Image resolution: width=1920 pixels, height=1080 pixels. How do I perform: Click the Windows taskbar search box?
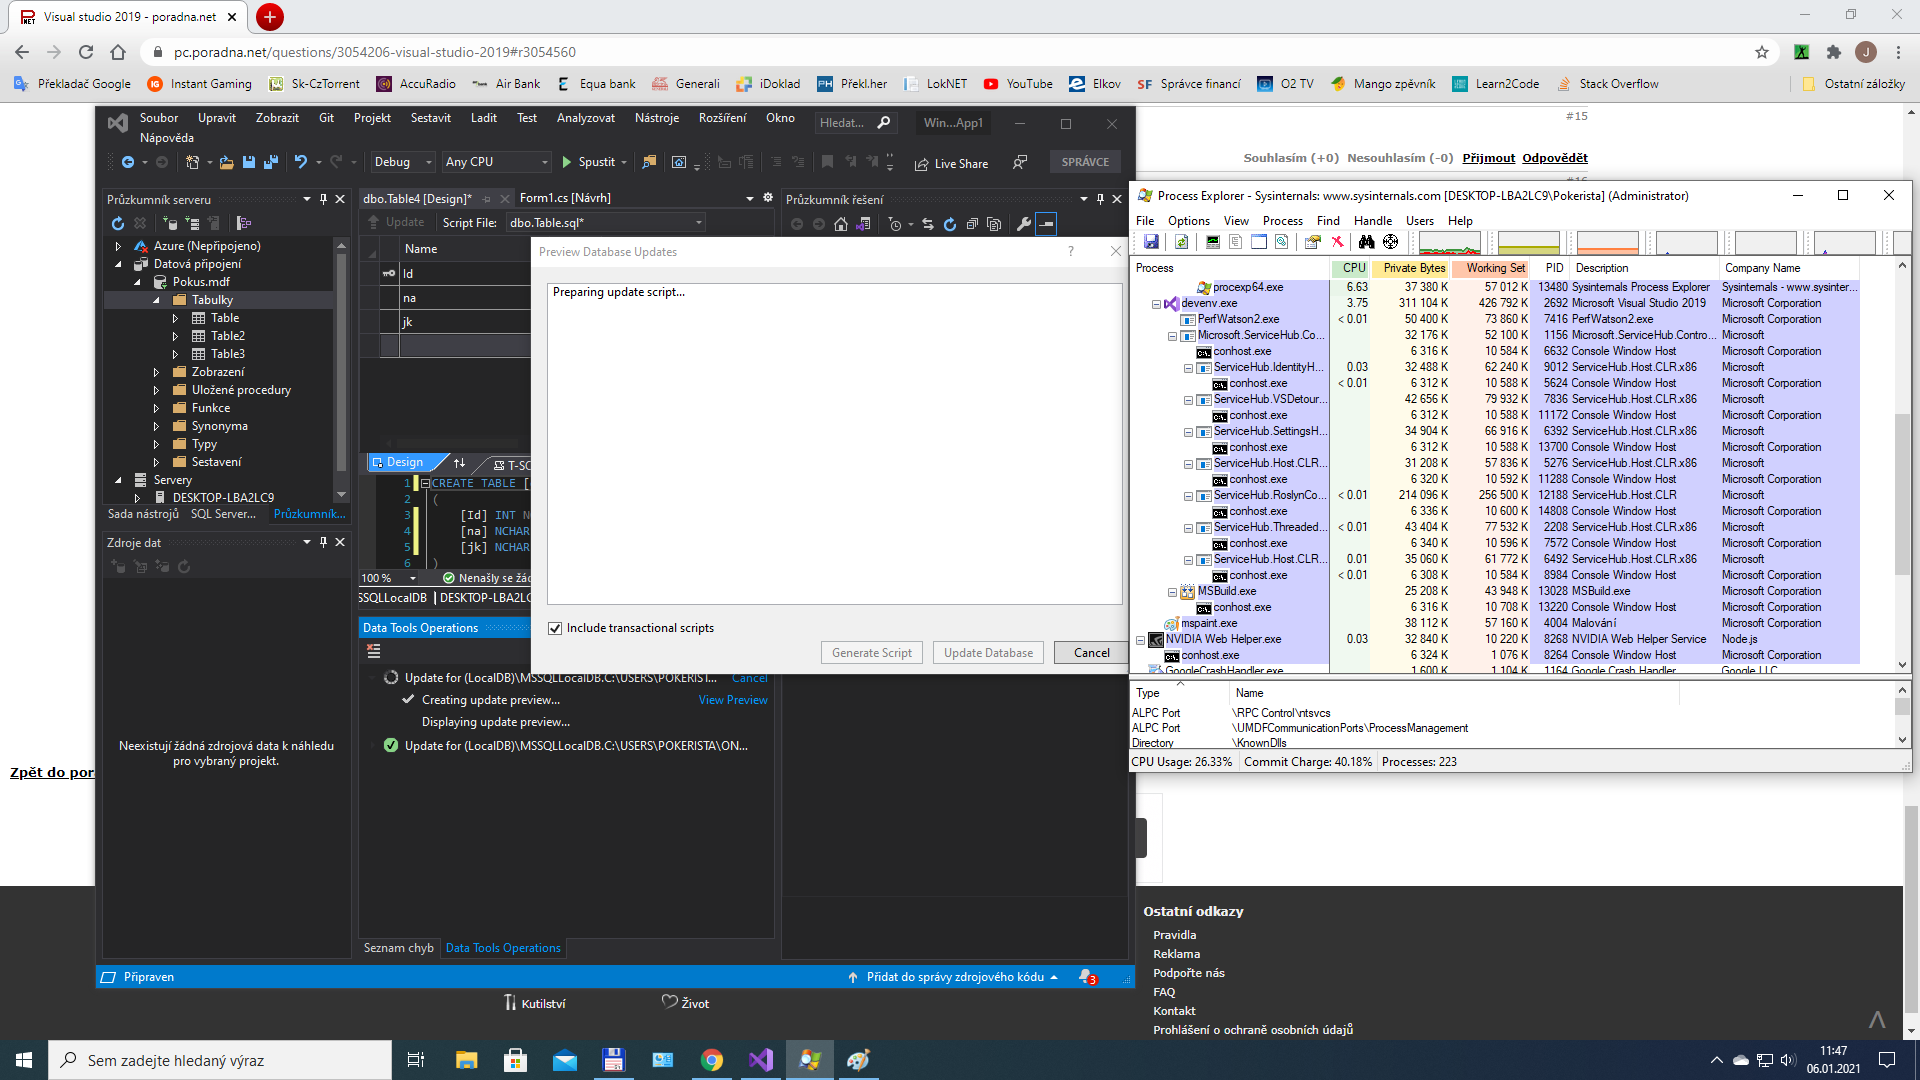tap(220, 1060)
